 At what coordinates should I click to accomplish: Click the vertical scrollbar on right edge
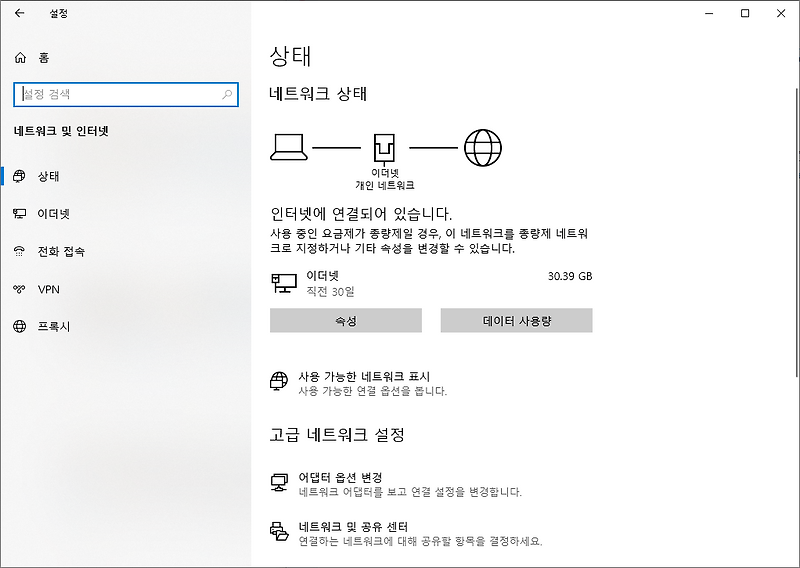pos(796,232)
